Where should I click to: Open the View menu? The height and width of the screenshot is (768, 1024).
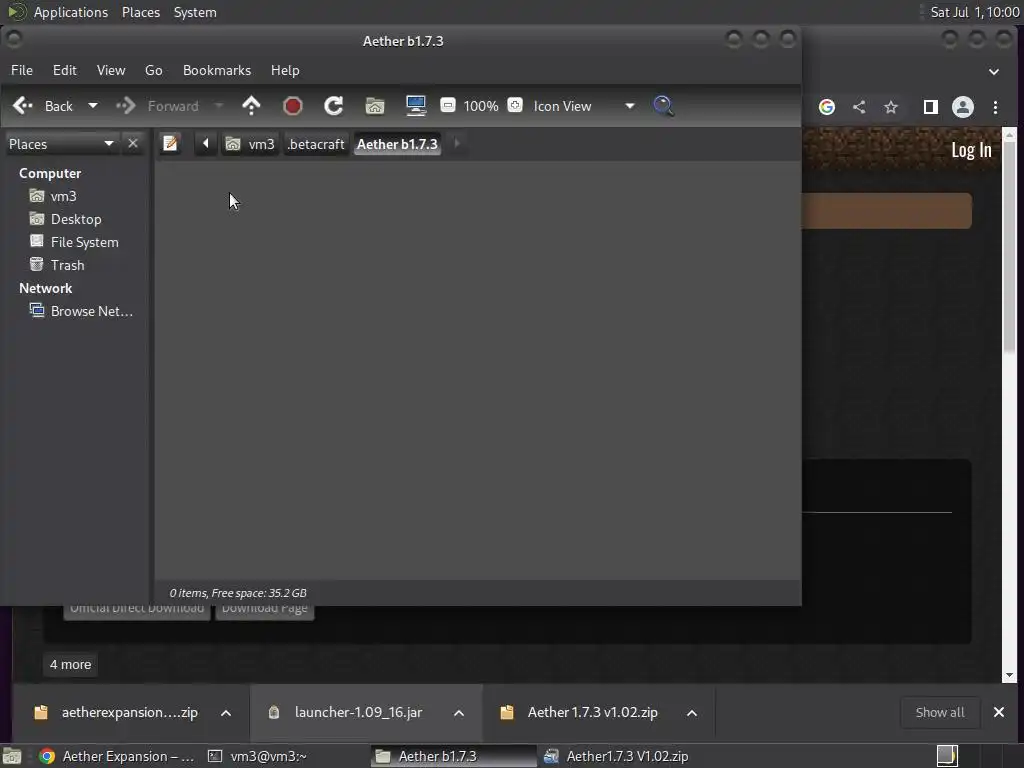pos(111,70)
